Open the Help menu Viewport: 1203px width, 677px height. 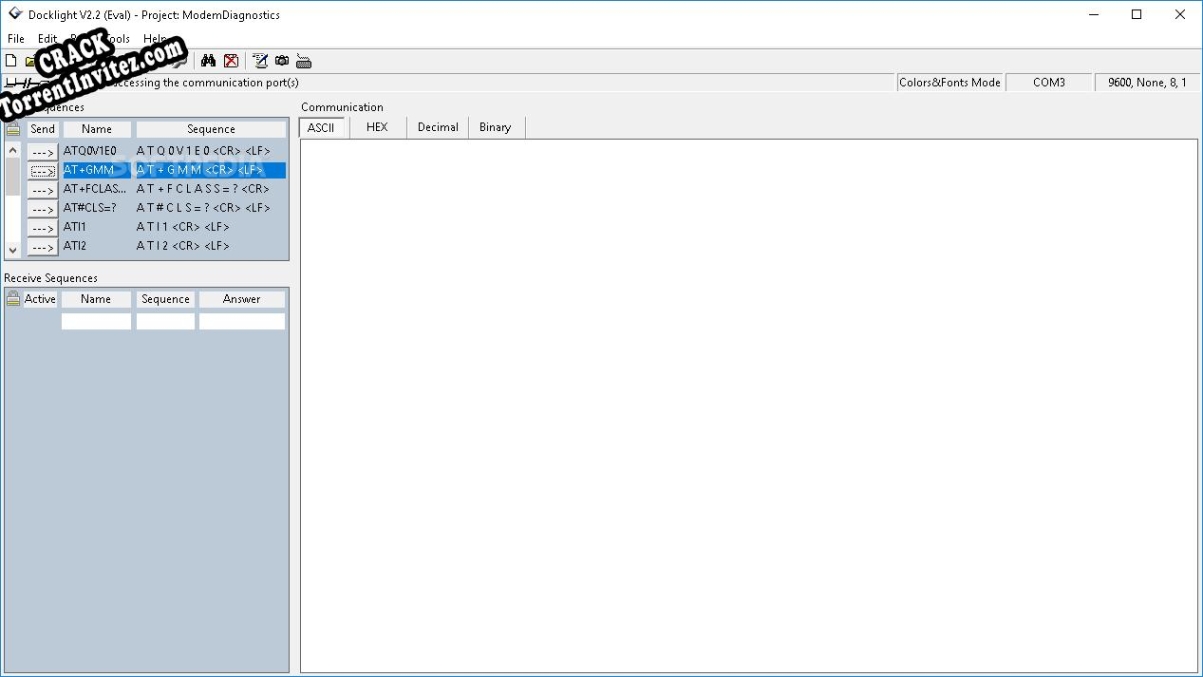[x=154, y=38]
